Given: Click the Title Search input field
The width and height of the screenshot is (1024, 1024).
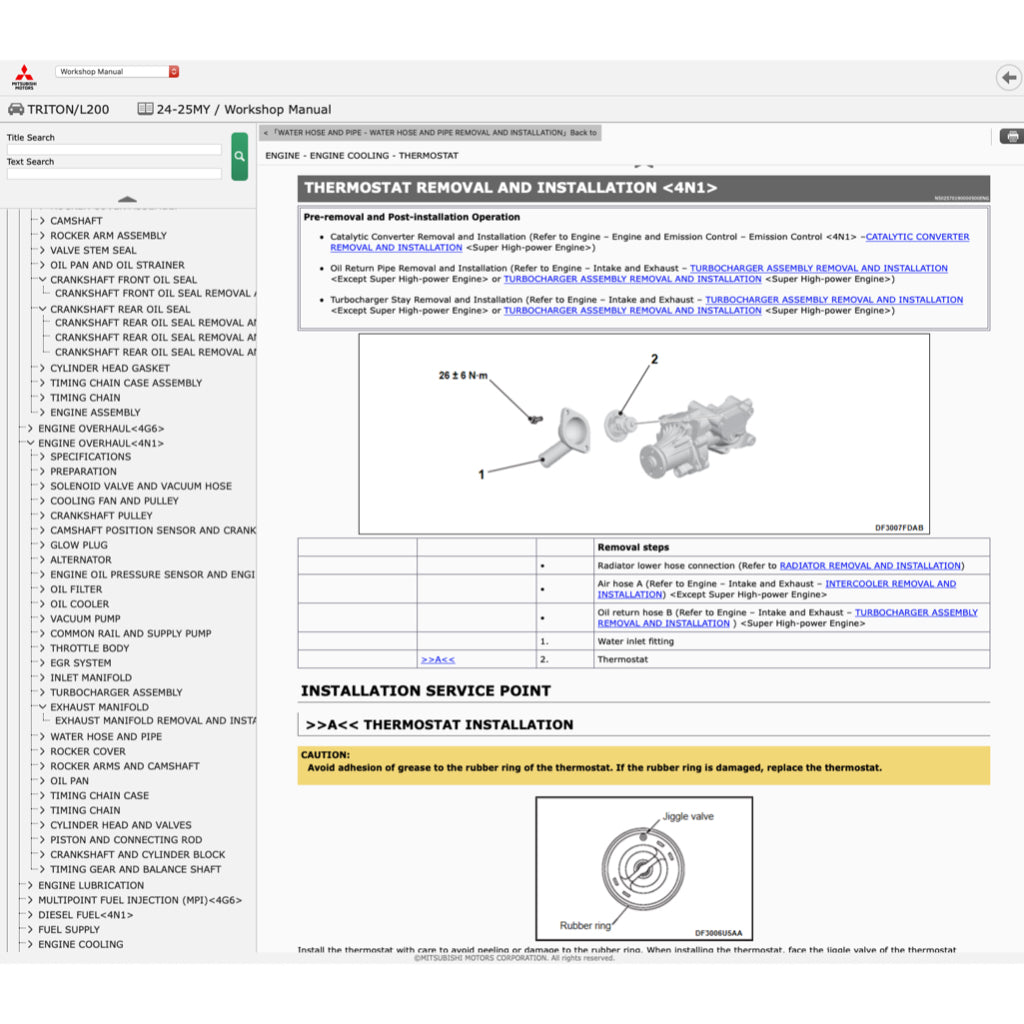Looking at the screenshot, I should (x=114, y=150).
